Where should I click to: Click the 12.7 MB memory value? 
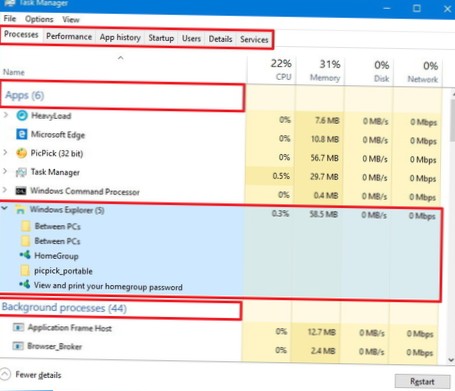322,332
